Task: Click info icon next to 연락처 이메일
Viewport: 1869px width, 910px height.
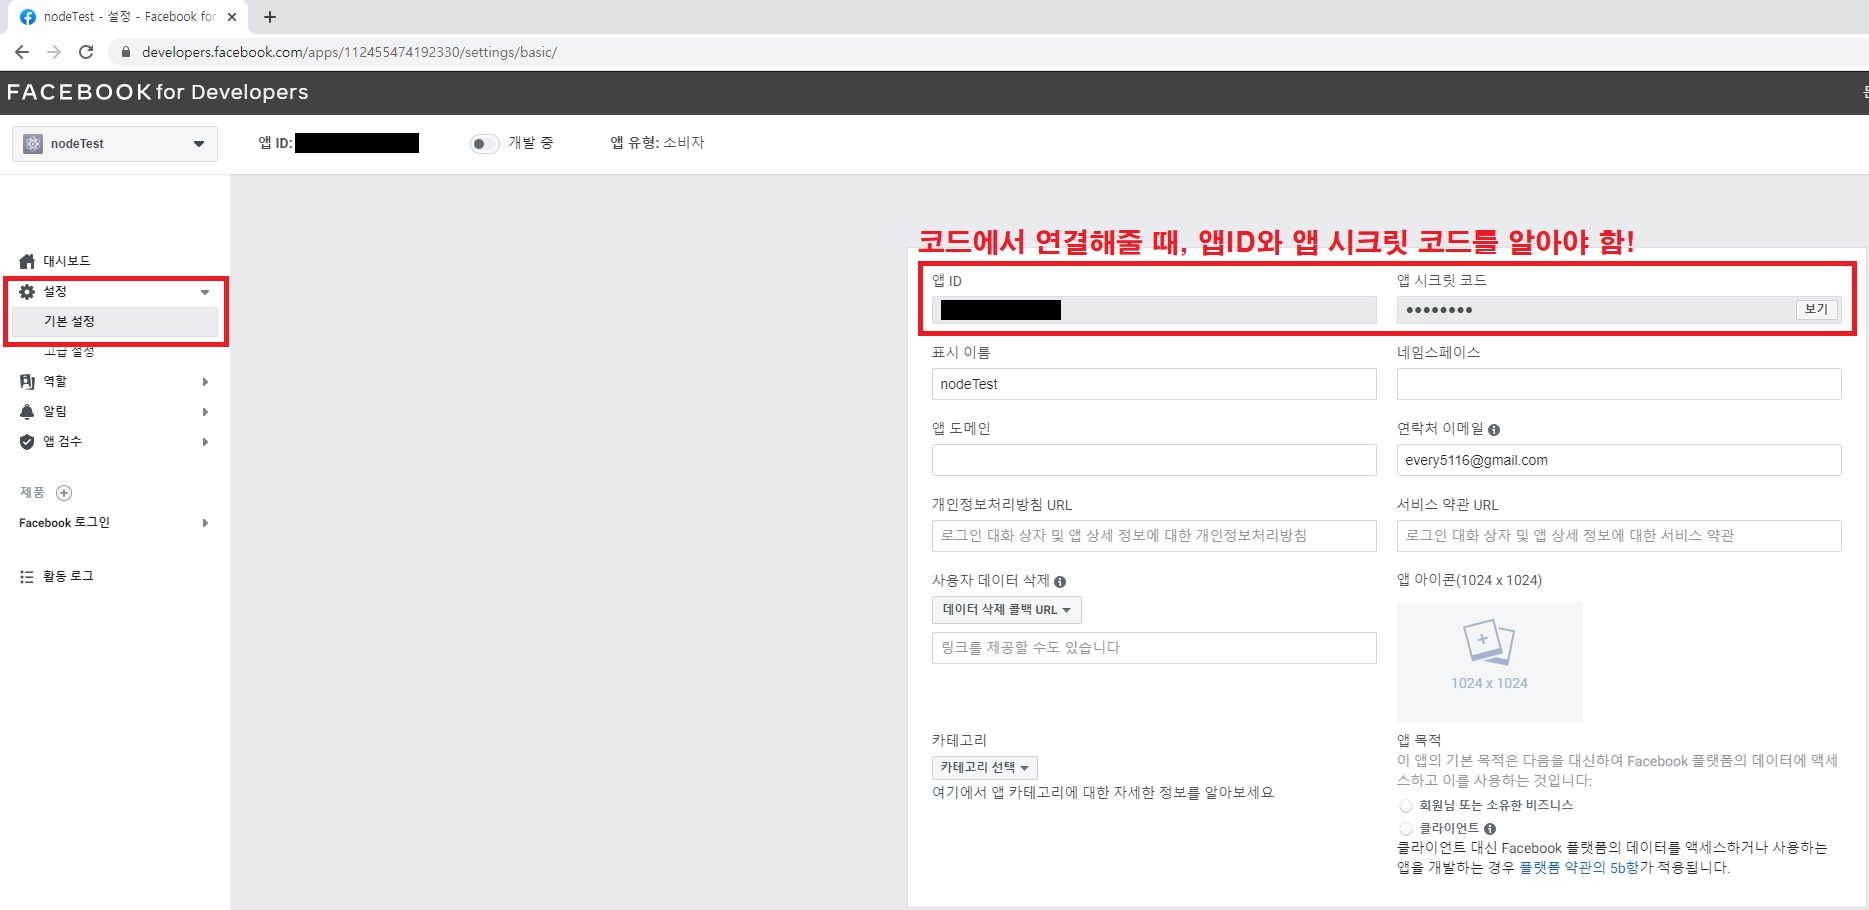Action: click(1494, 430)
